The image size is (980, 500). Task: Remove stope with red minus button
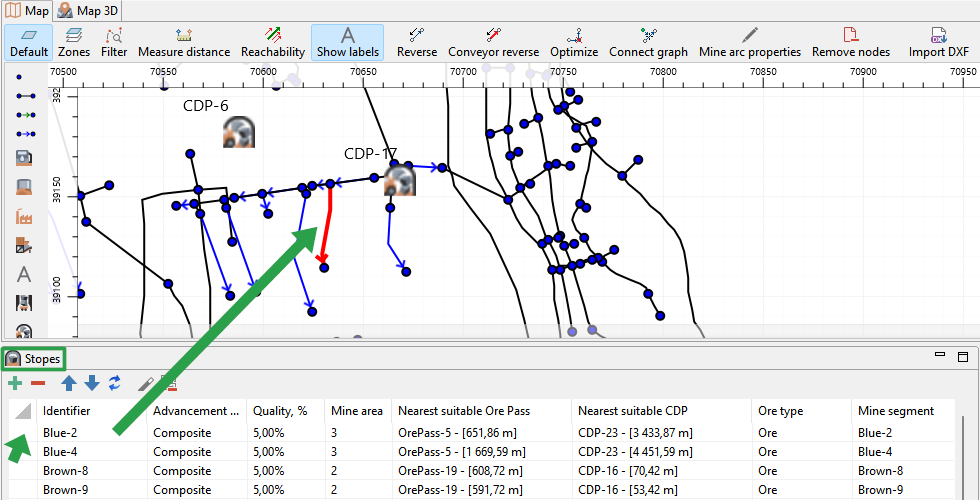click(38, 382)
